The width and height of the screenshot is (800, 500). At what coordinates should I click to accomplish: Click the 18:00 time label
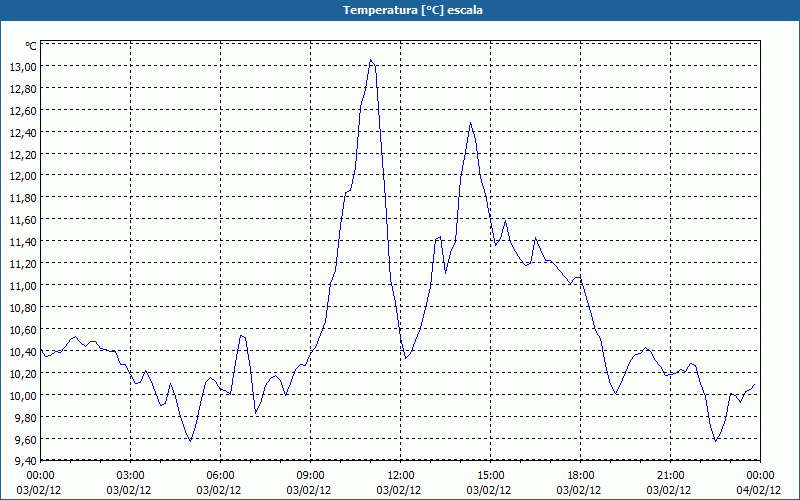(580, 476)
